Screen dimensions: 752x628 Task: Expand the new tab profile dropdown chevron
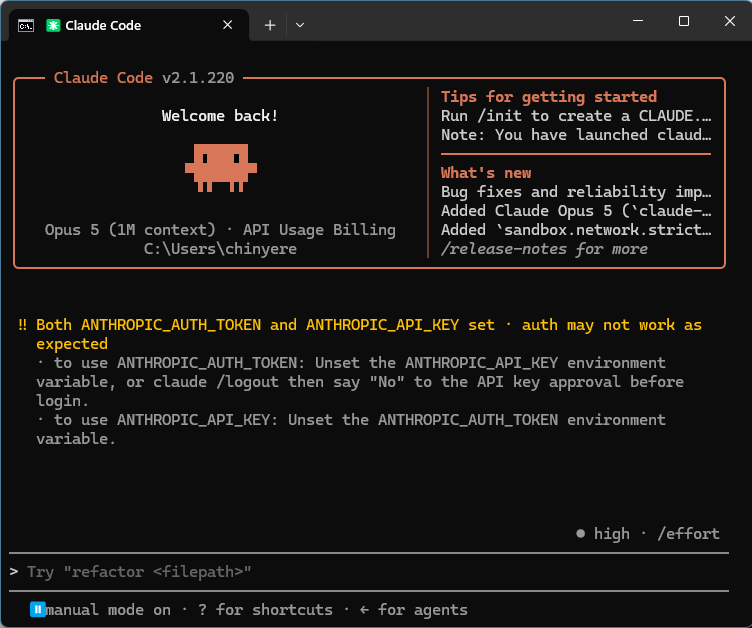point(300,25)
